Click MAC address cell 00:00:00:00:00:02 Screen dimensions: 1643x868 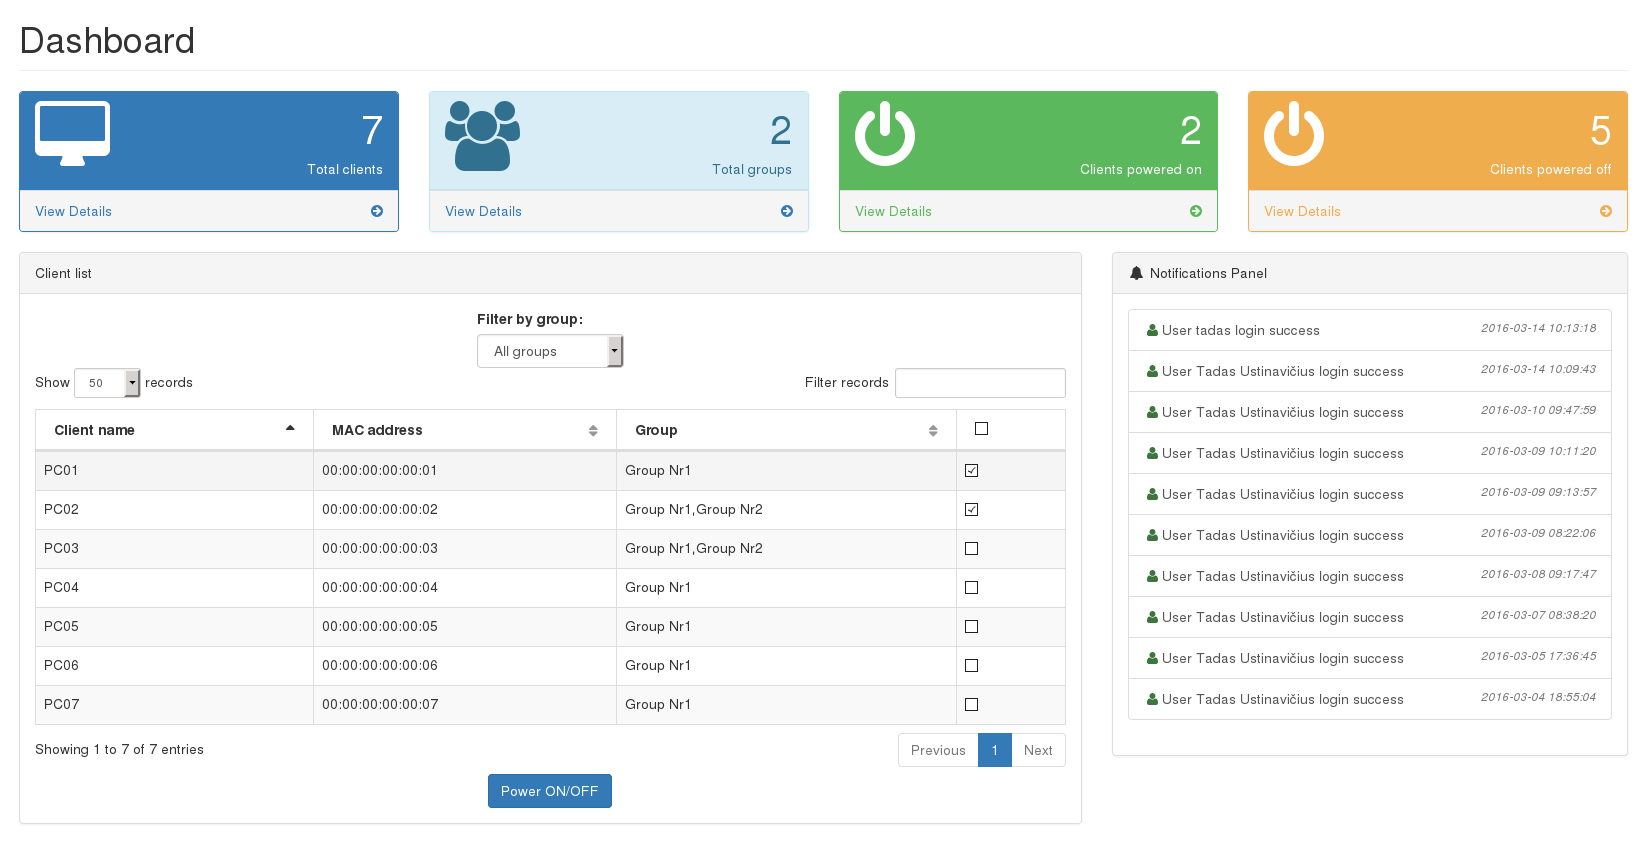pos(465,509)
